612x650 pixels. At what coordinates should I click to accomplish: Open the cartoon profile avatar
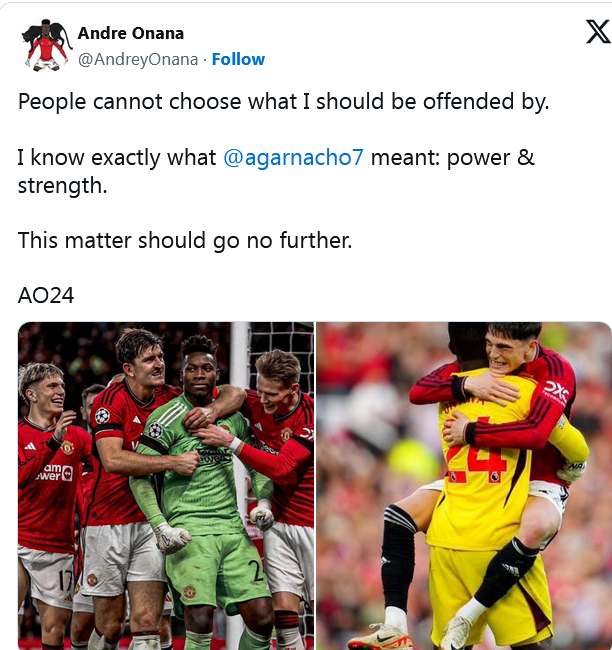[46, 45]
